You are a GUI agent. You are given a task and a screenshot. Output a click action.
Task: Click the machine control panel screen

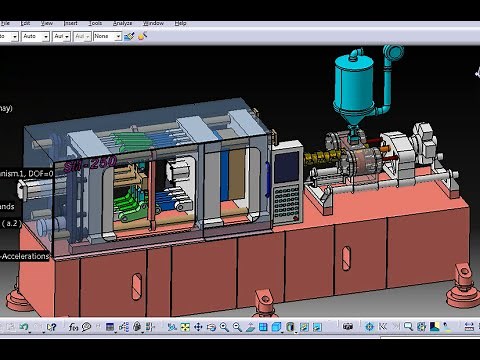click(x=287, y=167)
